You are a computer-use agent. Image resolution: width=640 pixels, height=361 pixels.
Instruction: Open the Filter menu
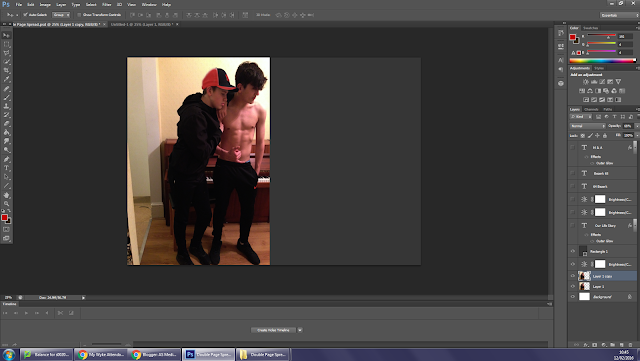107,4
